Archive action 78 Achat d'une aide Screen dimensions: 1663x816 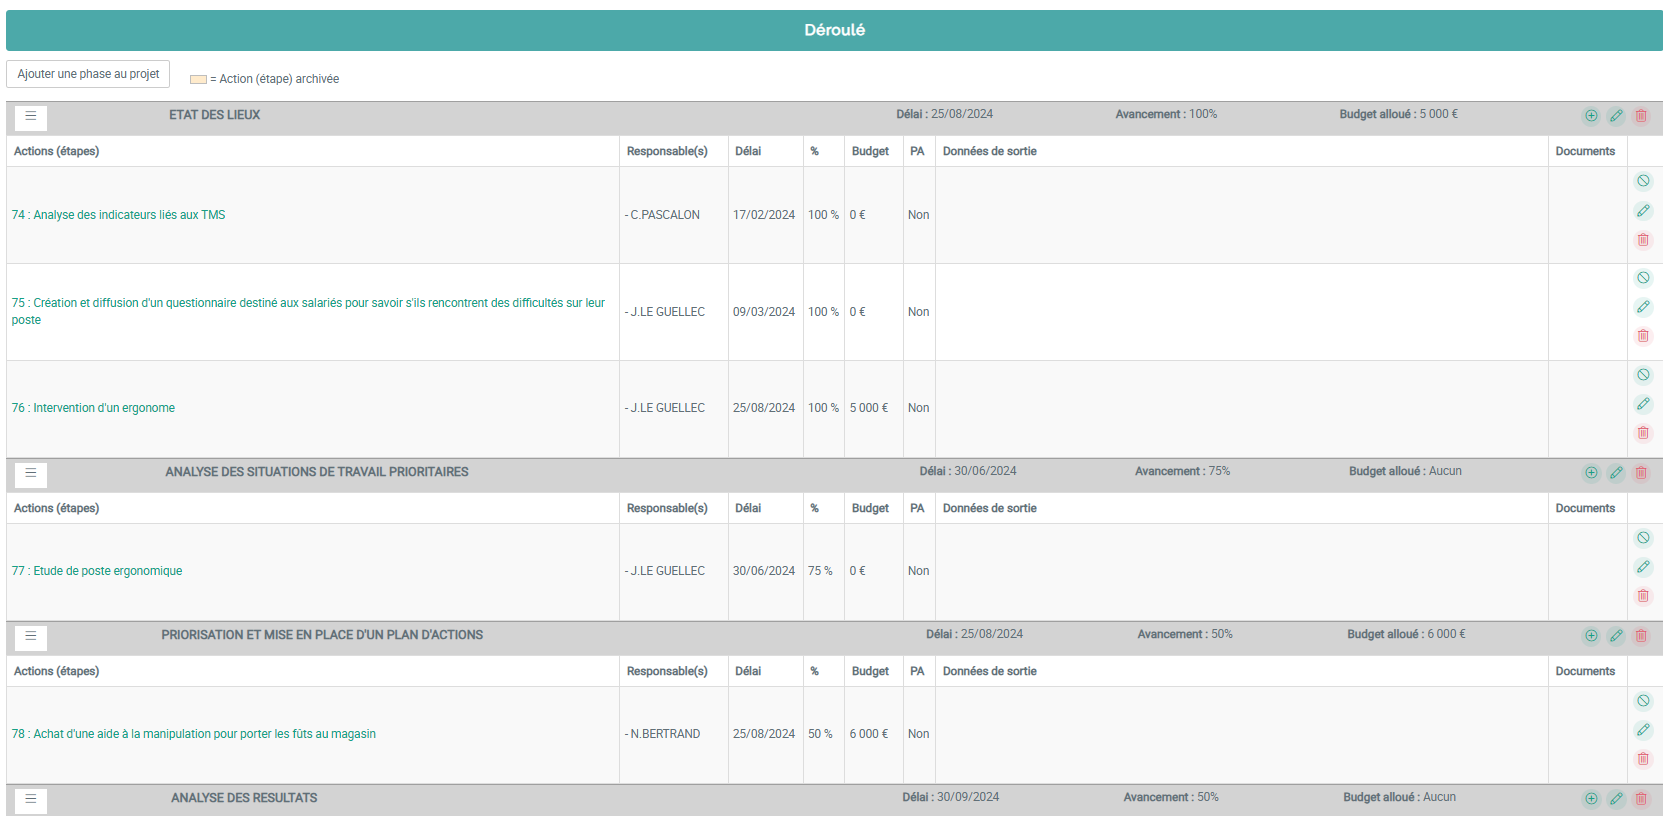(1643, 701)
